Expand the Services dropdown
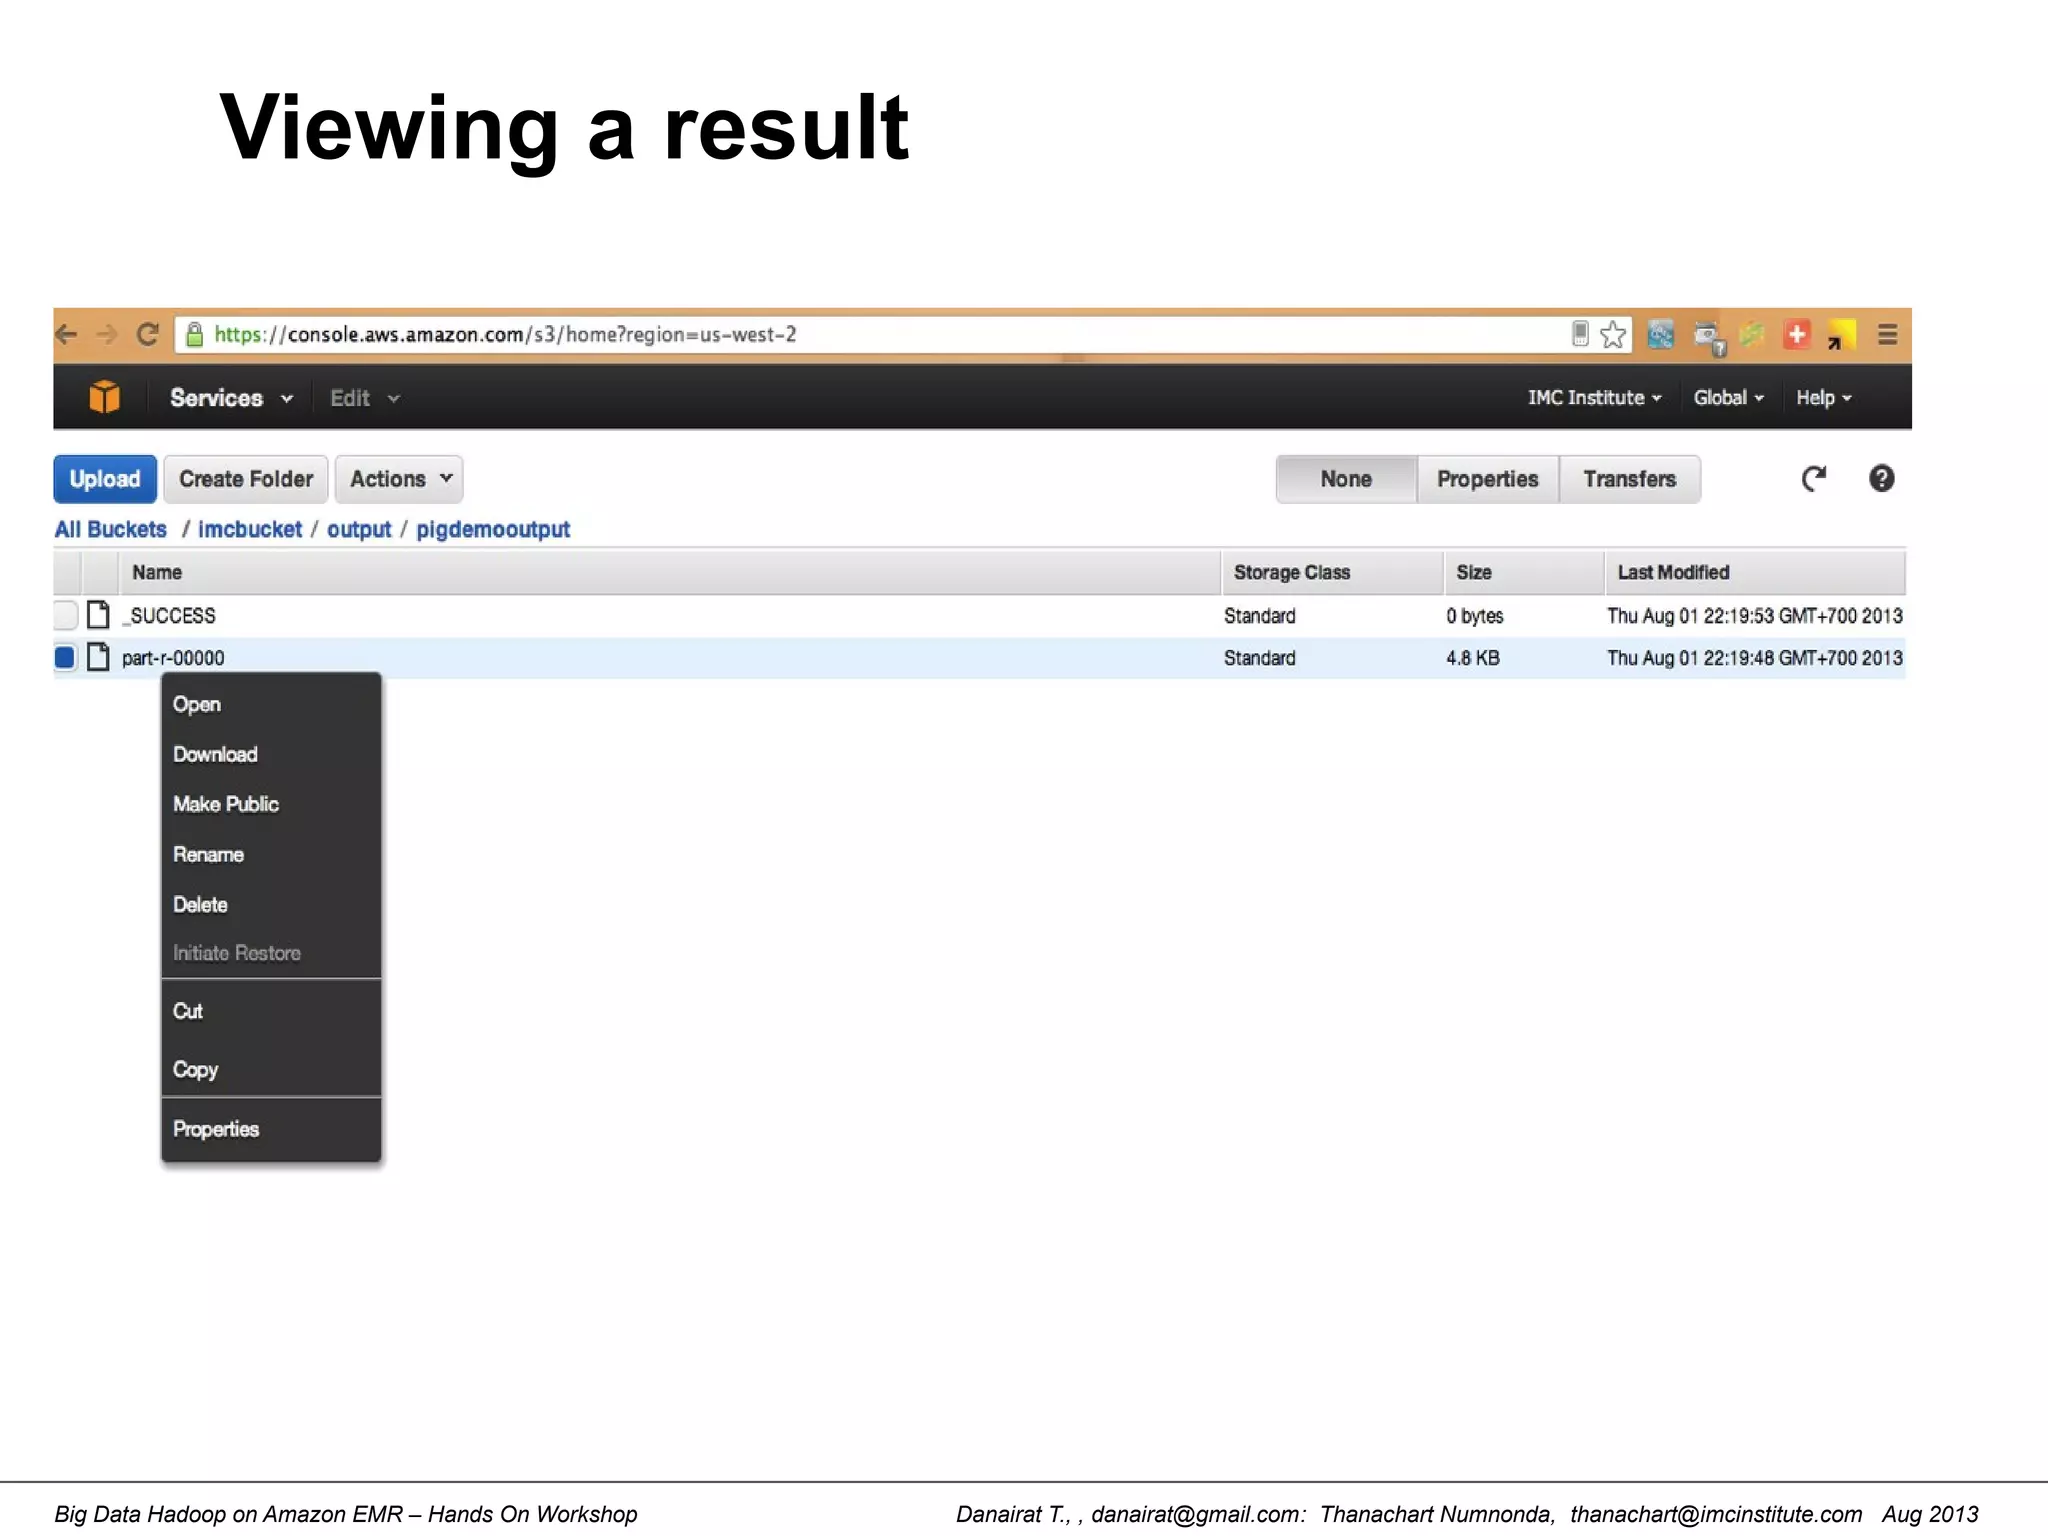Image resolution: width=2048 pixels, height=1536 pixels. click(231, 398)
